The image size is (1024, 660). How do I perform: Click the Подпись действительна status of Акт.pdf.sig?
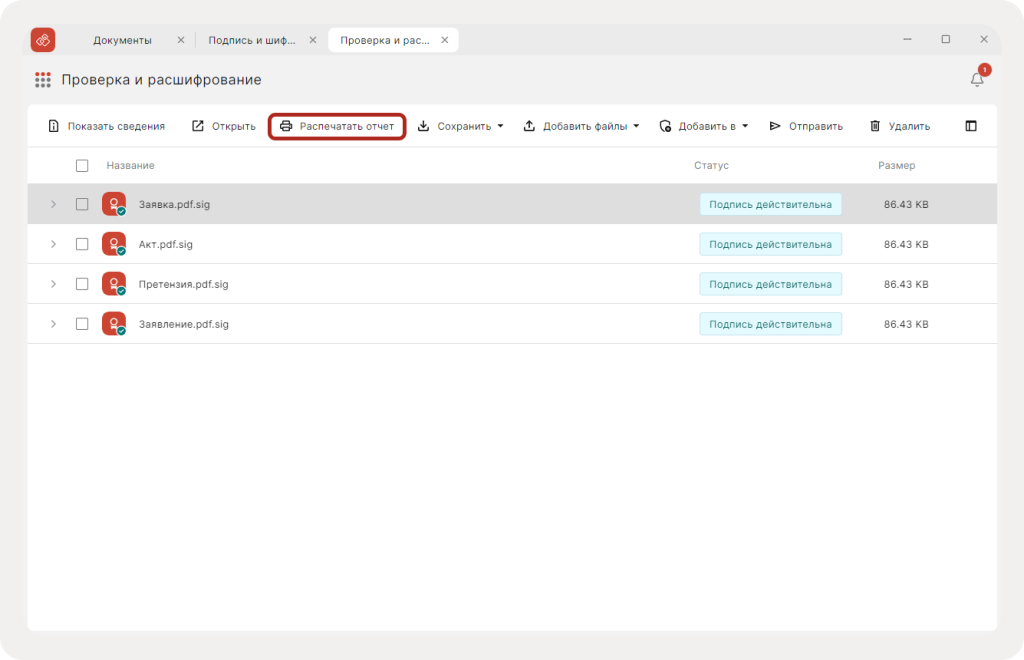click(770, 244)
